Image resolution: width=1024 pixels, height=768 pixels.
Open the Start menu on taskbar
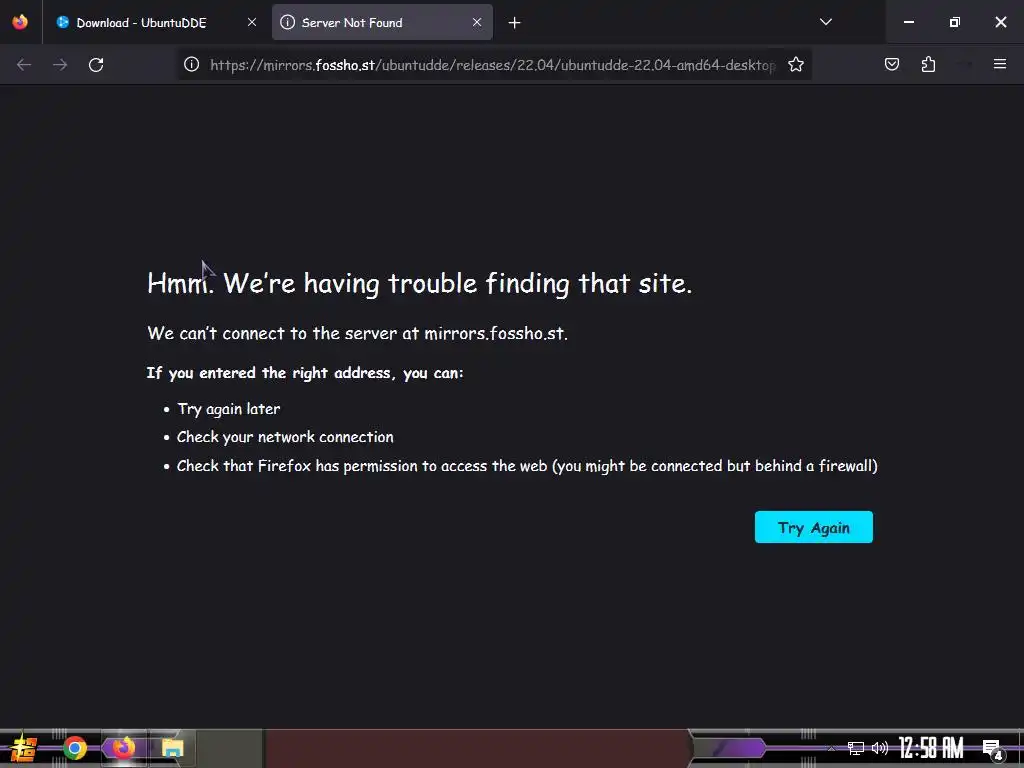(x=22, y=748)
